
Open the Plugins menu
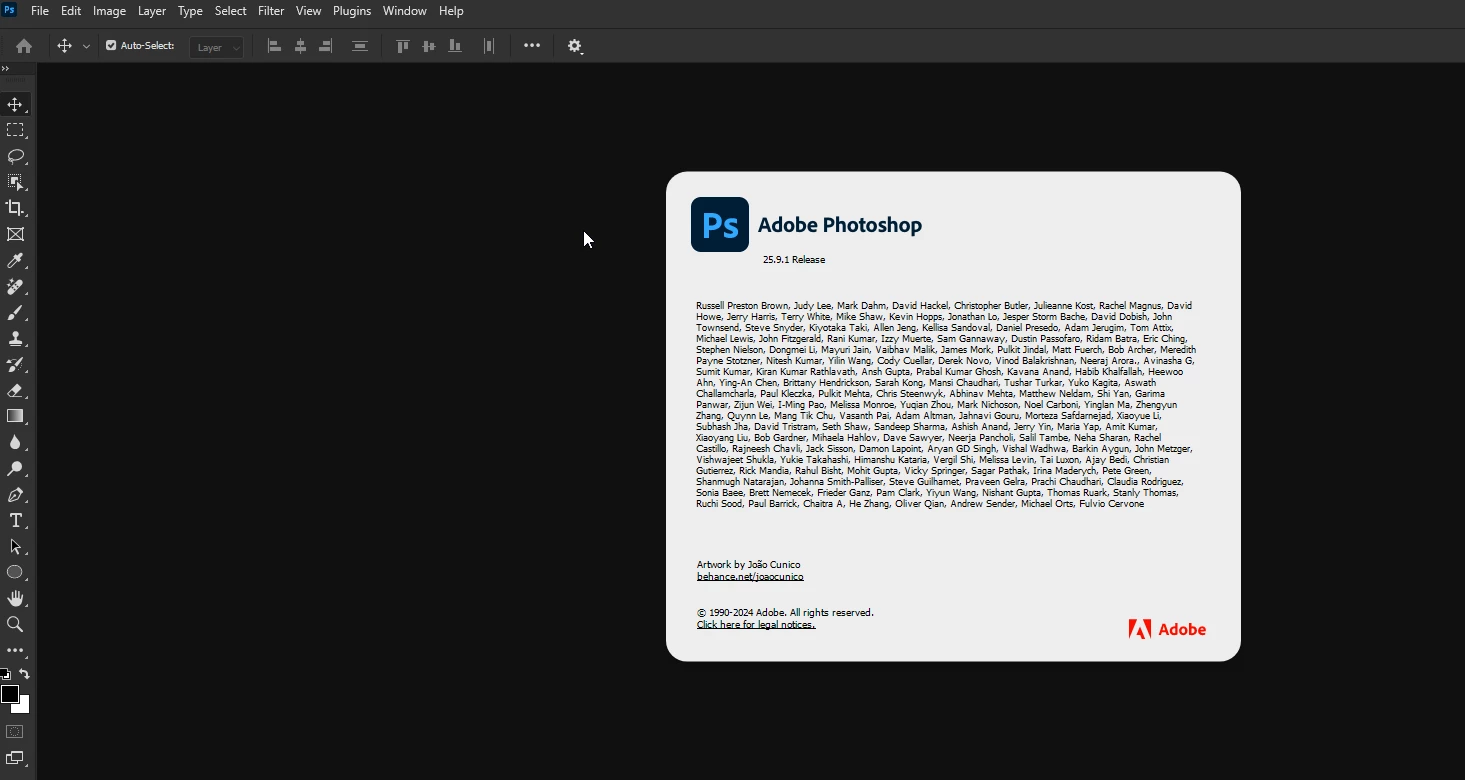352,11
